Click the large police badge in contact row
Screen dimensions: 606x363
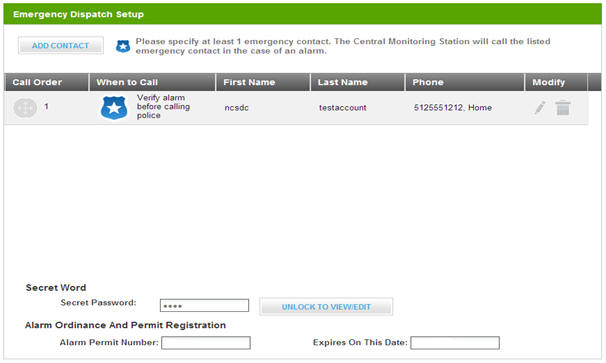pyautogui.click(x=114, y=107)
